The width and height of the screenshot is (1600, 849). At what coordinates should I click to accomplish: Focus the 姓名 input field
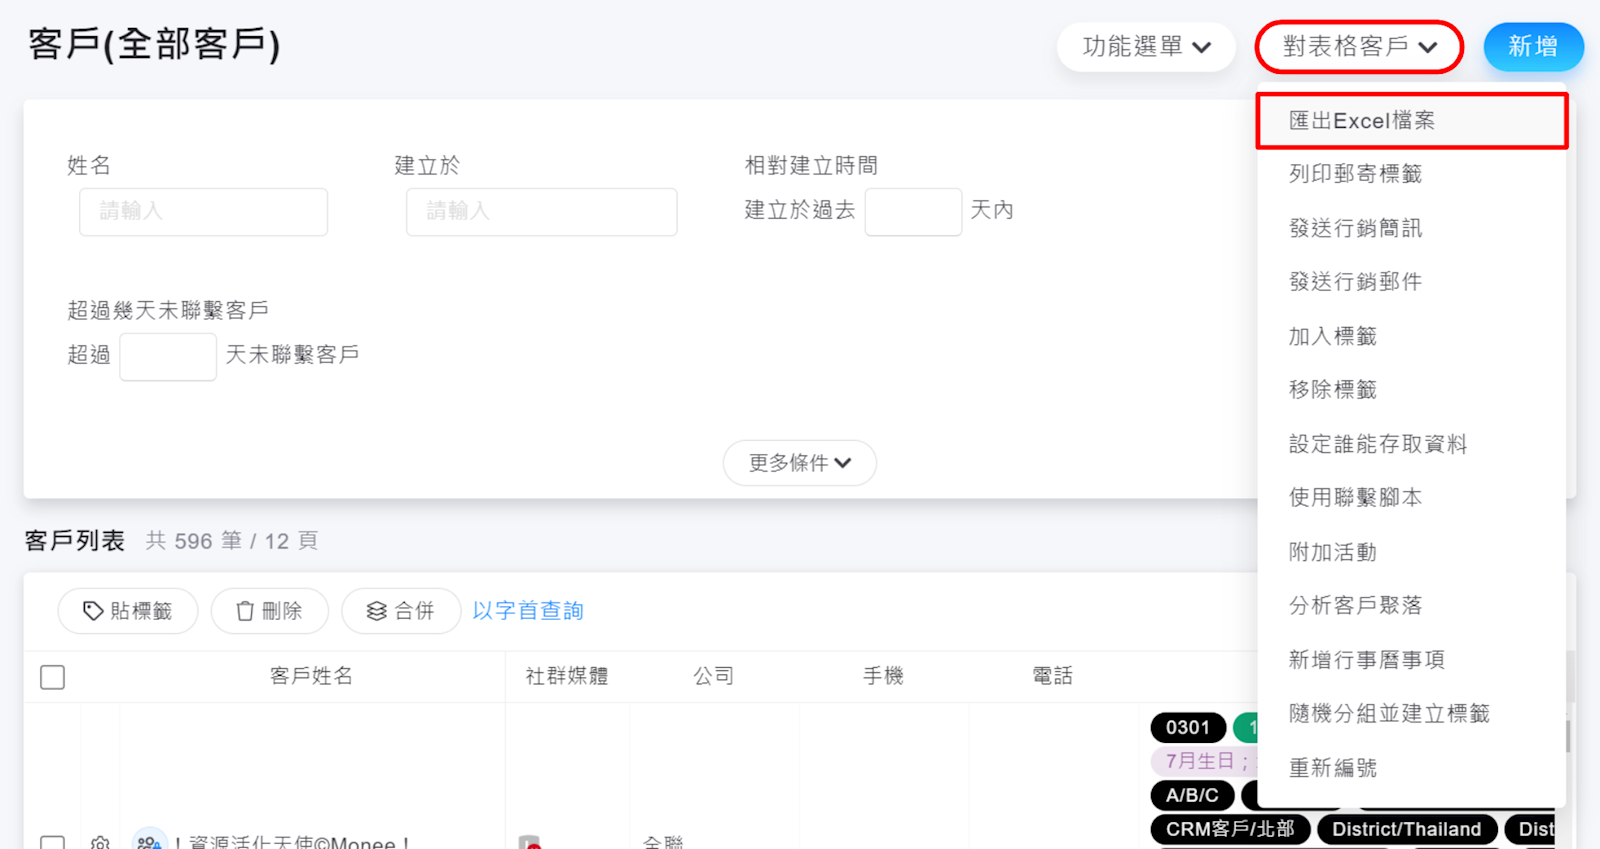point(204,212)
